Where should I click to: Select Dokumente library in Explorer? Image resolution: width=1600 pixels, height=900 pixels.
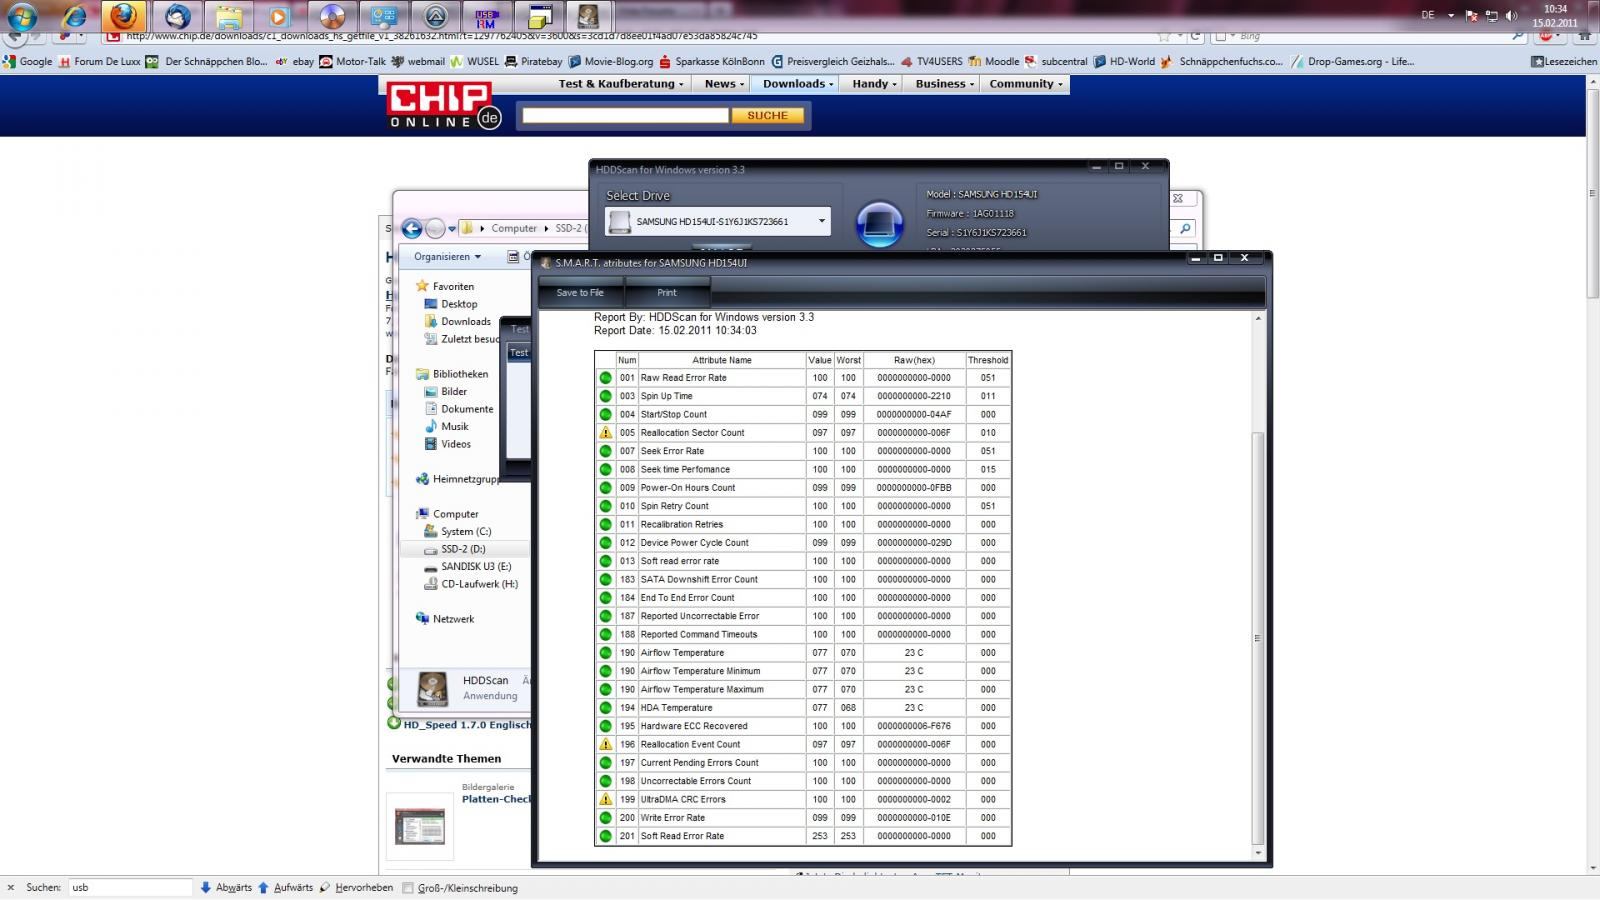pyautogui.click(x=458, y=409)
